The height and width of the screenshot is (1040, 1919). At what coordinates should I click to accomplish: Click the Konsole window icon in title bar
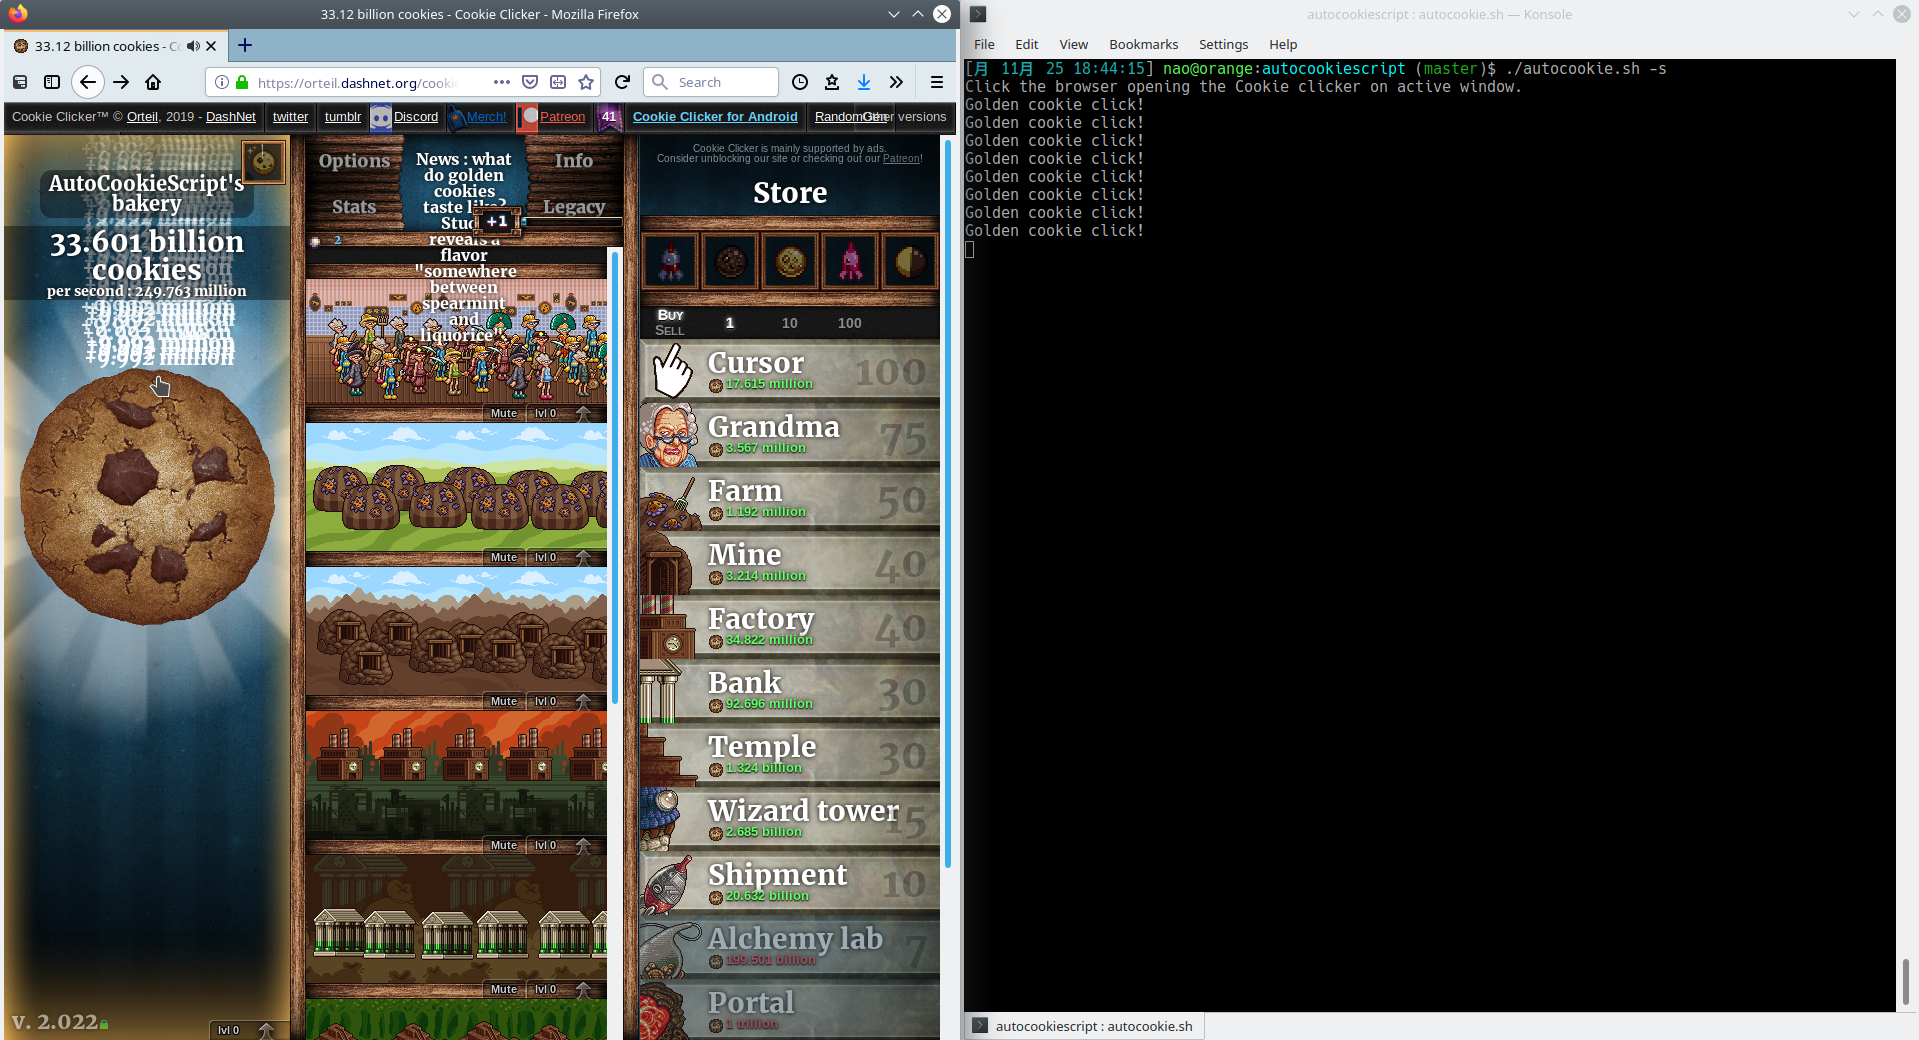[978, 14]
